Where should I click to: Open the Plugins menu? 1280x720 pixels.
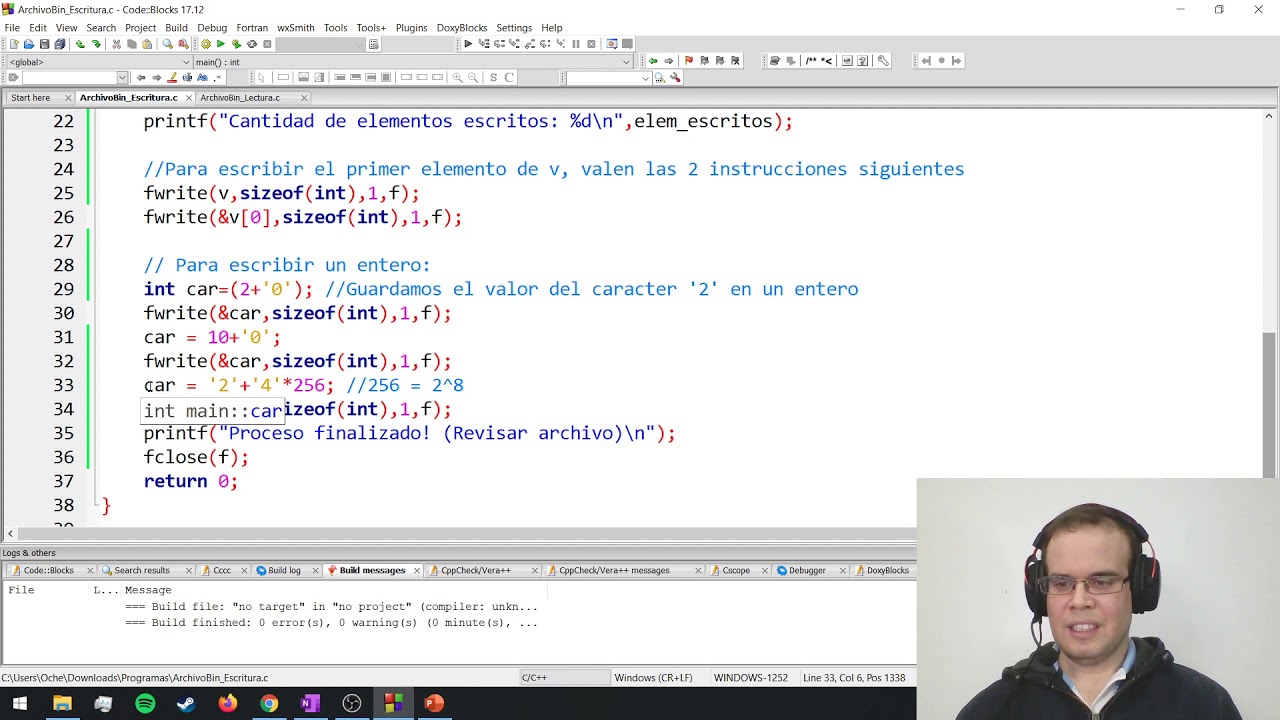click(x=411, y=28)
